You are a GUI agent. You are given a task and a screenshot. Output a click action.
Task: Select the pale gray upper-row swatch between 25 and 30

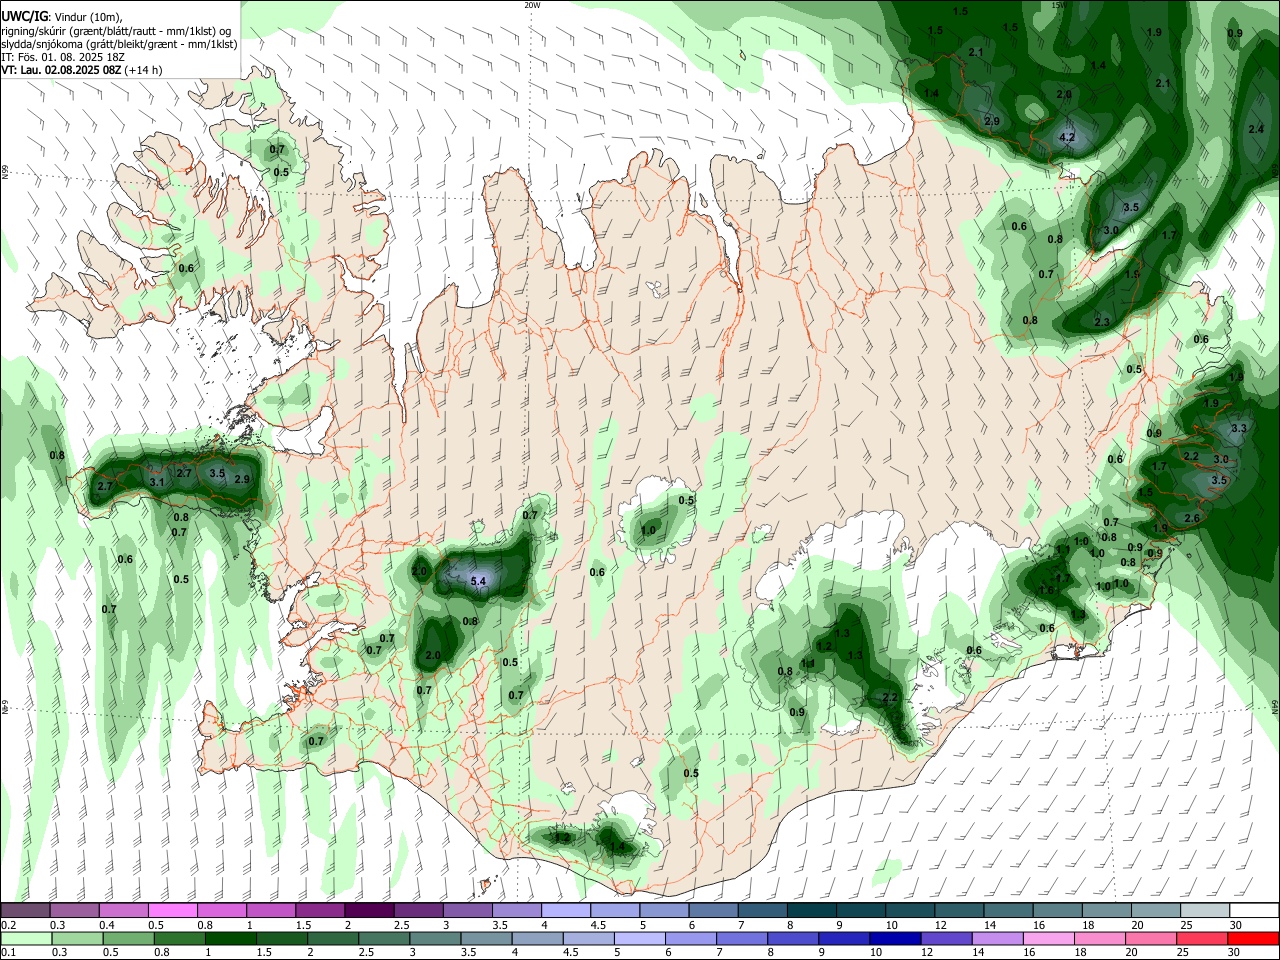point(1206,910)
